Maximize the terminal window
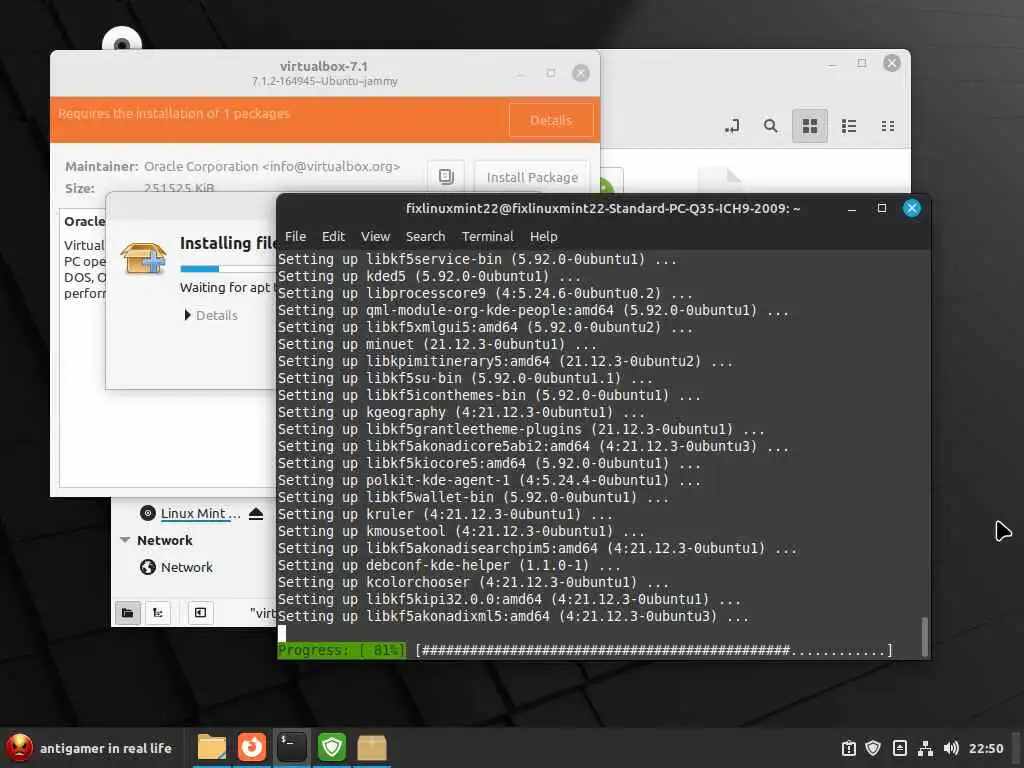Image resolution: width=1024 pixels, height=768 pixels. click(x=882, y=208)
